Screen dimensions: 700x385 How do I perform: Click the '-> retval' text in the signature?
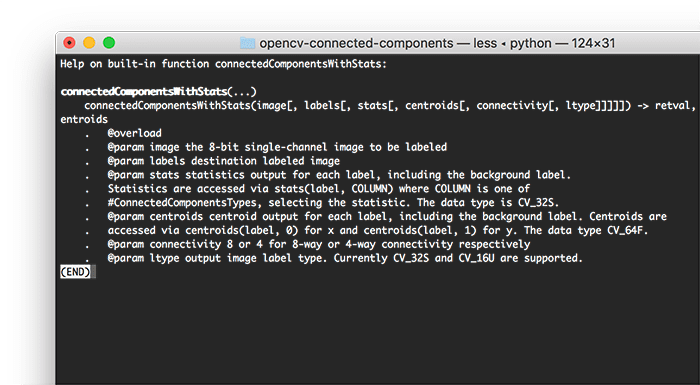pos(666,105)
